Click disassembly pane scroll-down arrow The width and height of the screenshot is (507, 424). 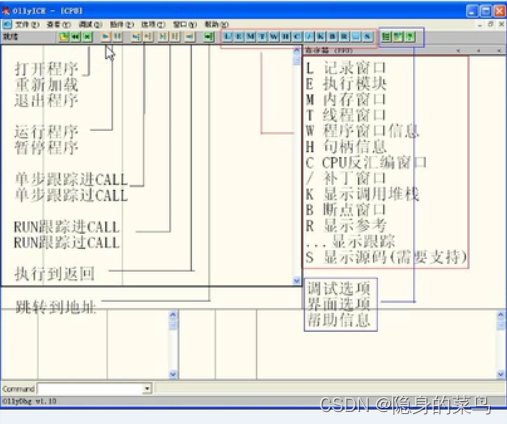tap(296, 281)
